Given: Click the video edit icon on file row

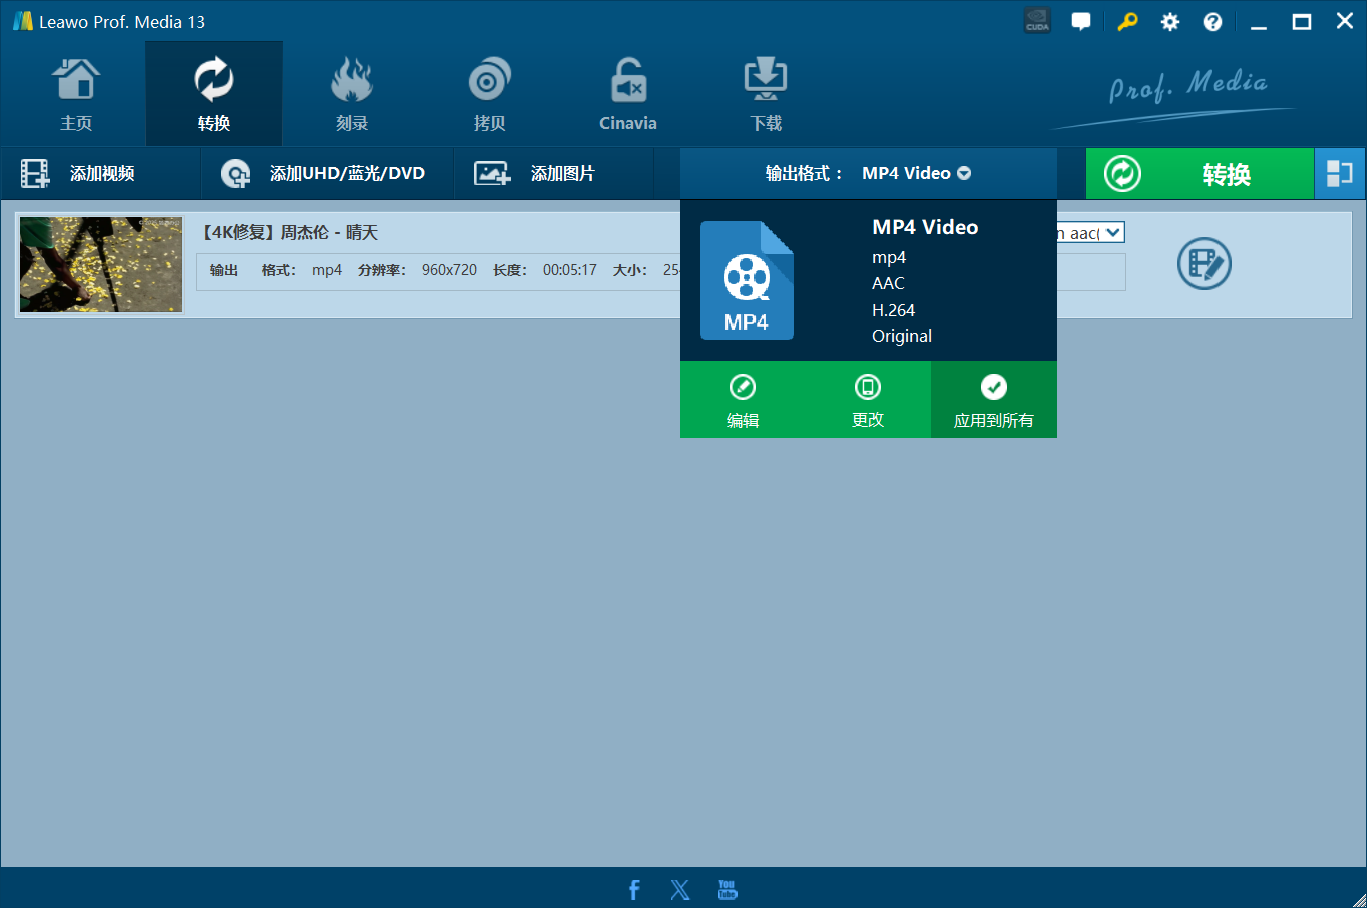Looking at the screenshot, I should coord(1204,264).
